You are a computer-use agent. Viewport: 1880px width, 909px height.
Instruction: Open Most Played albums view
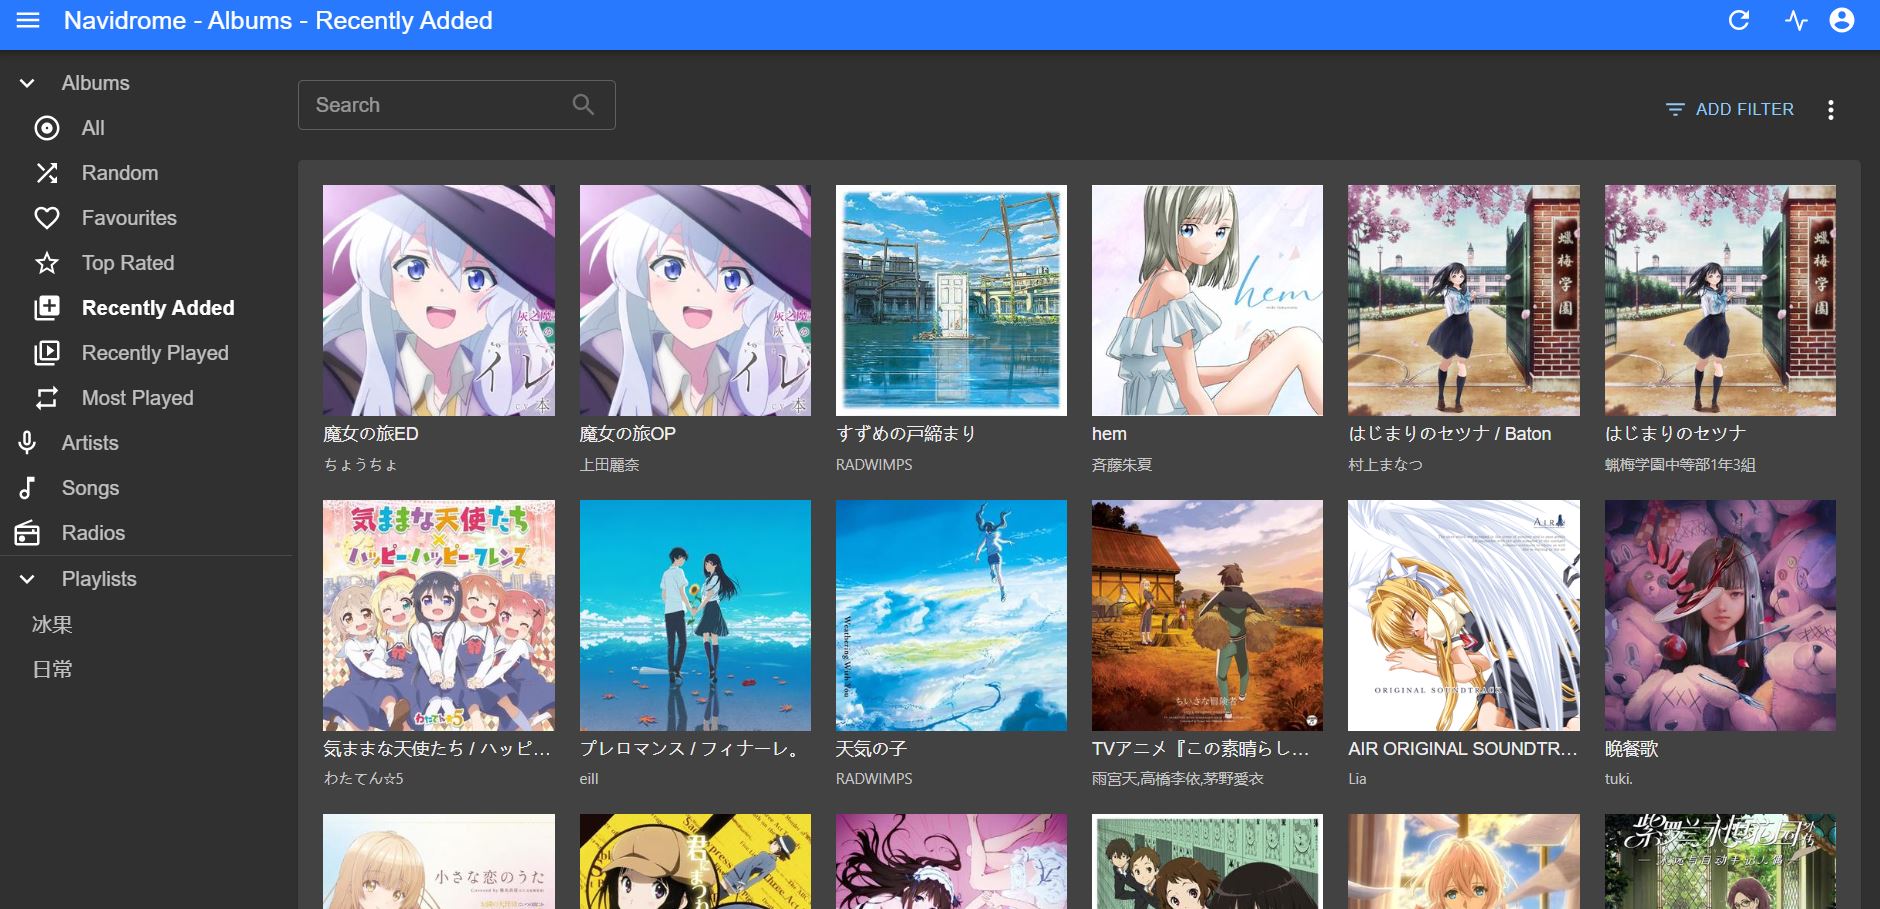(x=138, y=398)
